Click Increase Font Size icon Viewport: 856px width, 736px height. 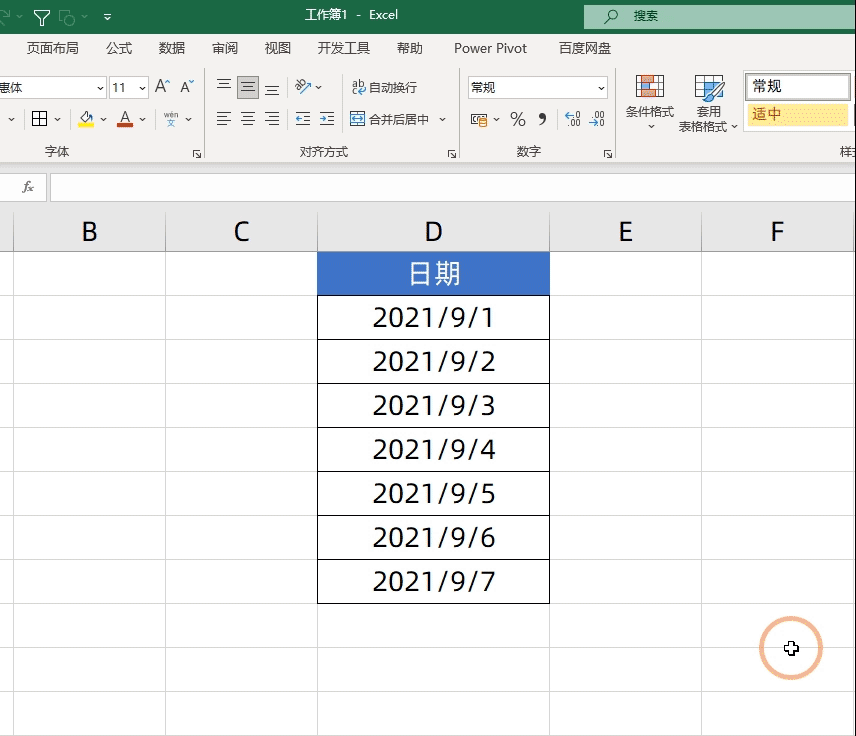163,86
